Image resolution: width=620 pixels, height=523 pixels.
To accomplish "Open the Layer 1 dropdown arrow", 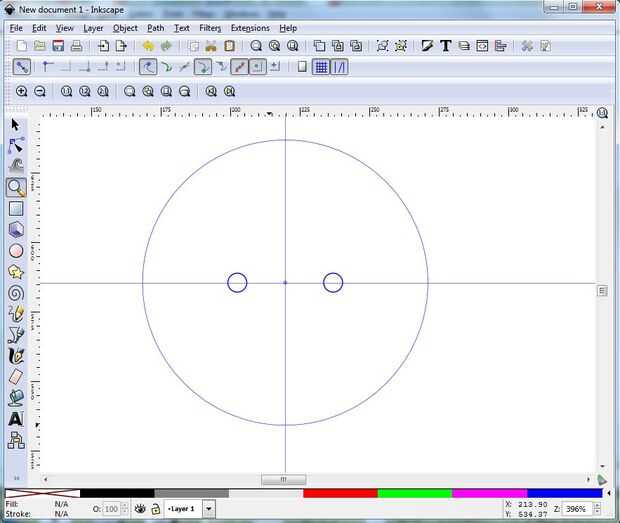I will 208,509.
